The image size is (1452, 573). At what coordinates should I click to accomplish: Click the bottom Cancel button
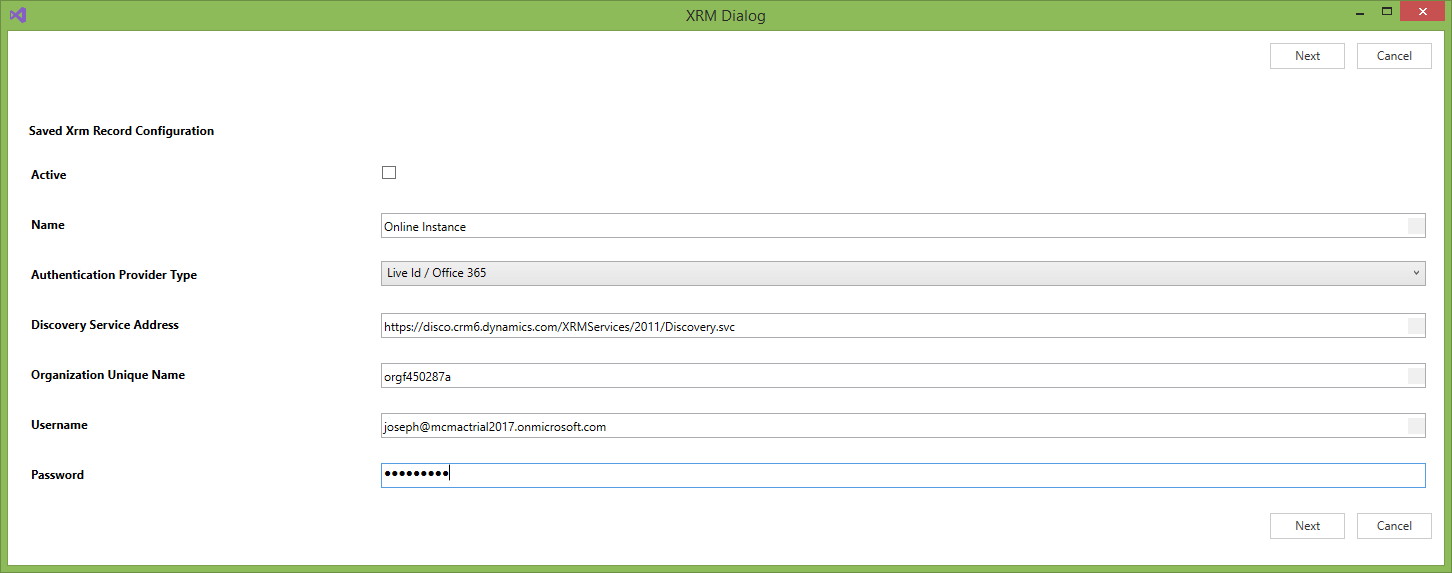click(1394, 526)
